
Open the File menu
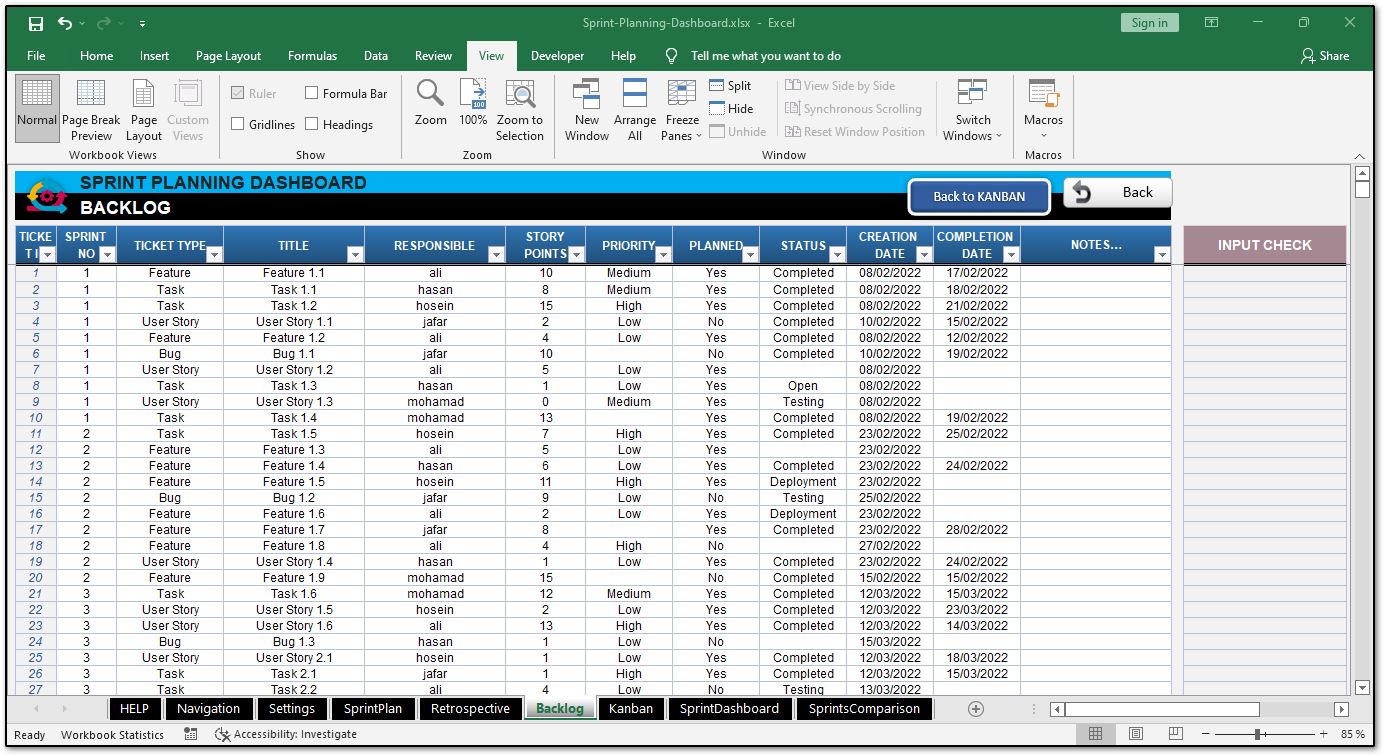click(36, 56)
